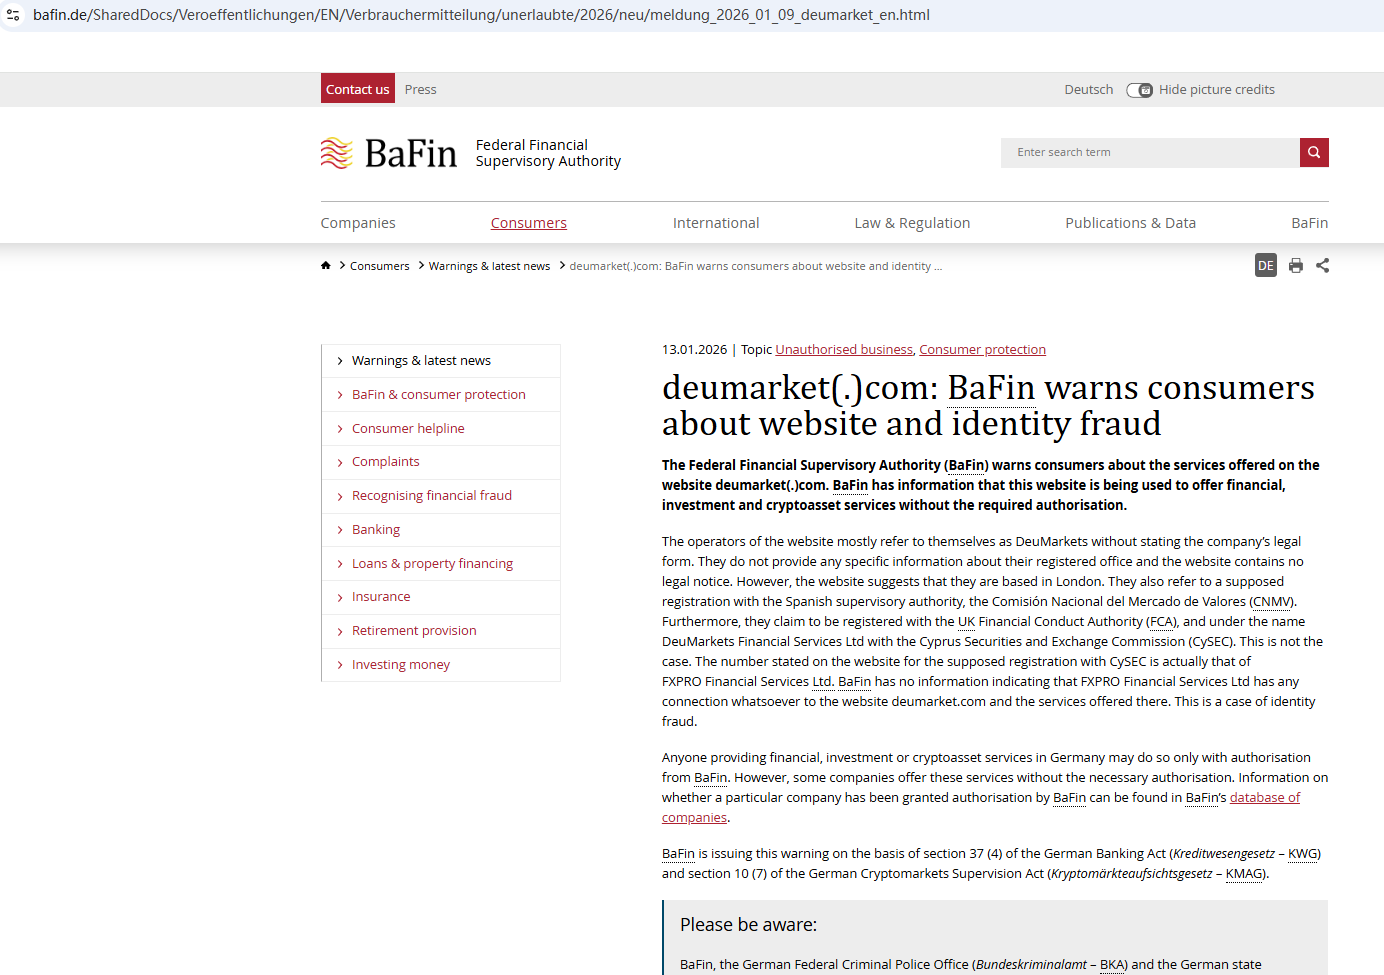
Task: Click the browser address bar URL
Action: coord(481,15)
